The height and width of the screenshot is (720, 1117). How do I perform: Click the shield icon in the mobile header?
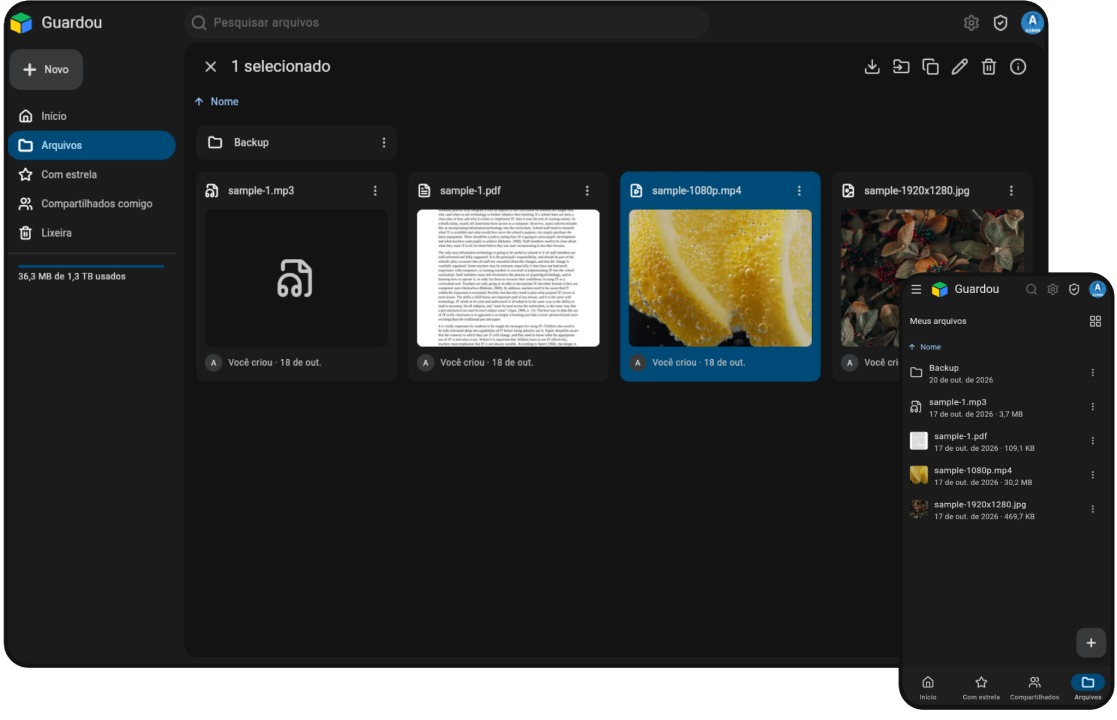(1074, 289)
